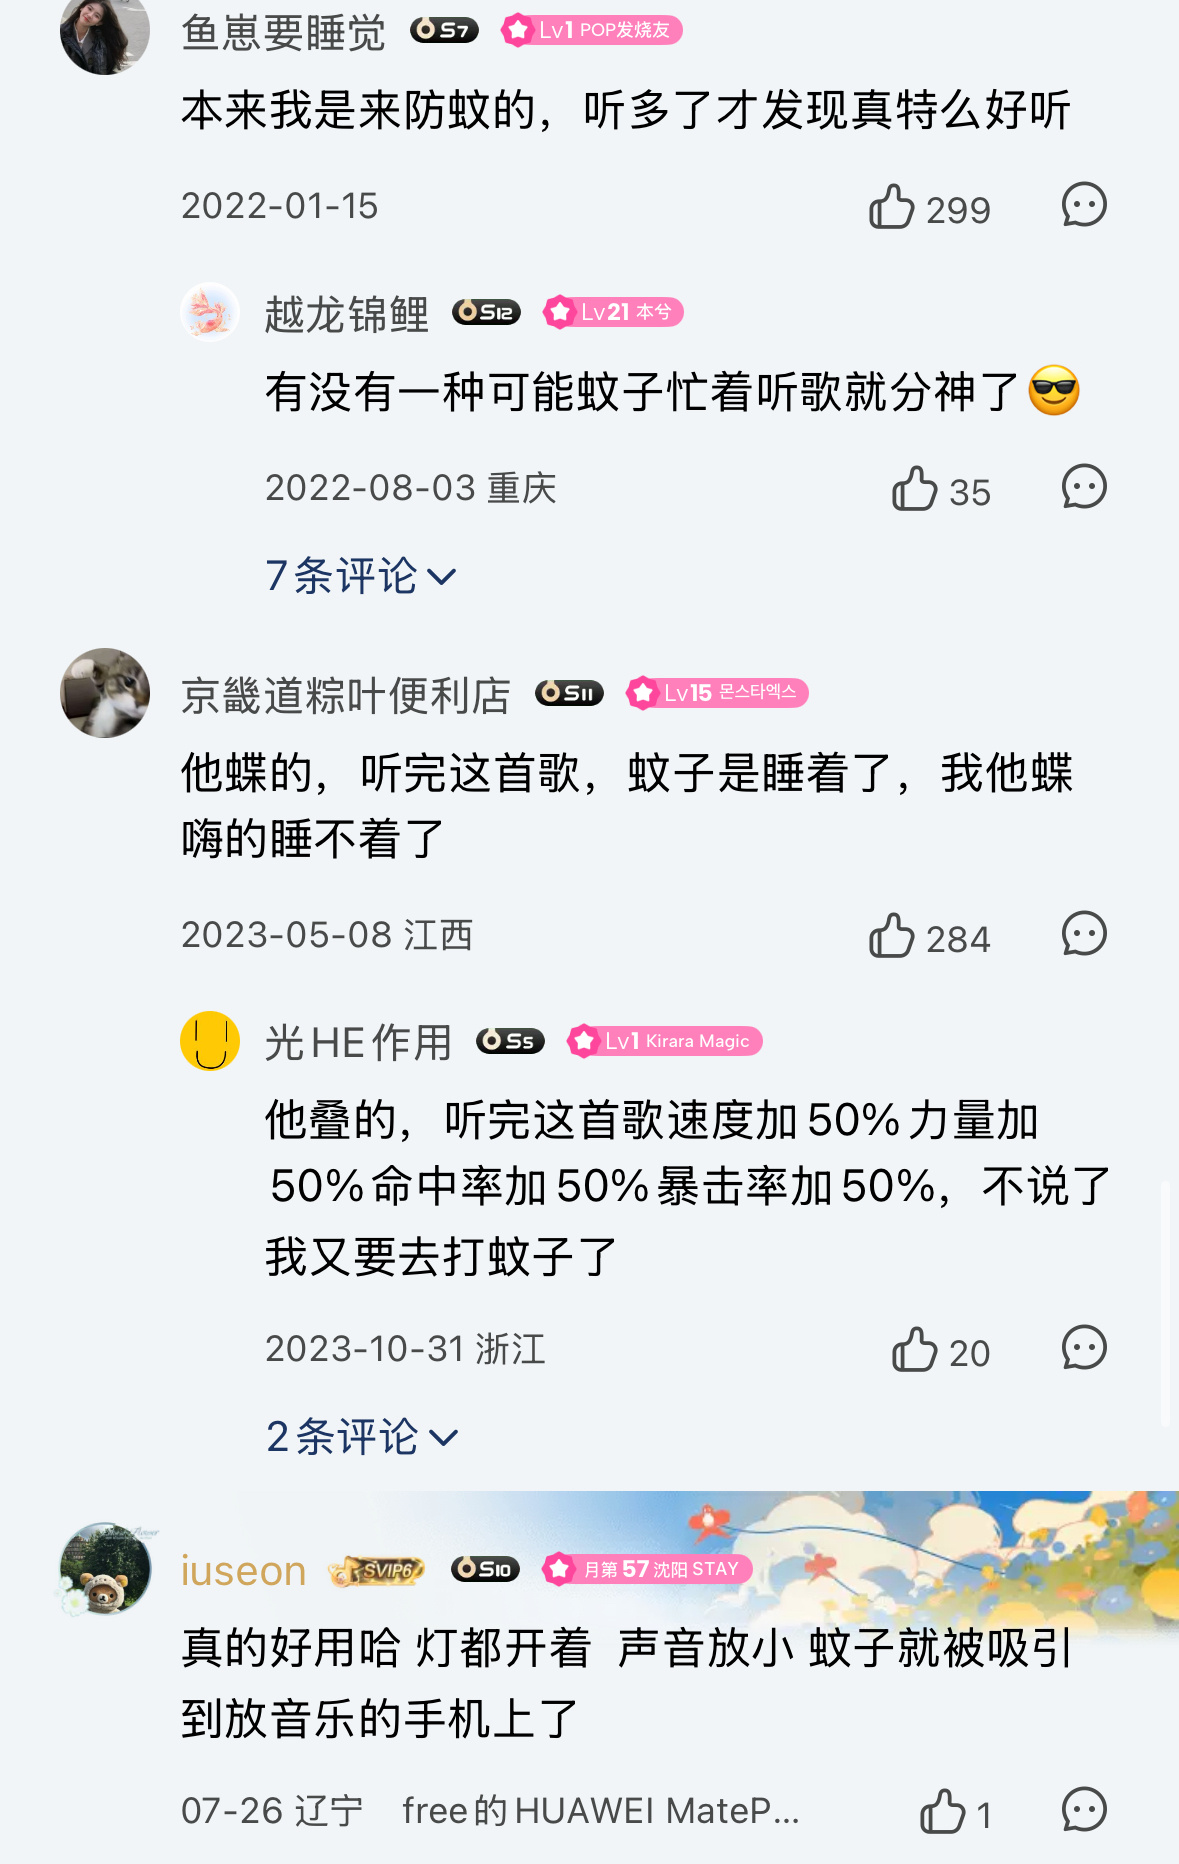Screen dimensions: 1179x1864
Task: Like iuseon's comment with 1 like
Action: 942,1812
